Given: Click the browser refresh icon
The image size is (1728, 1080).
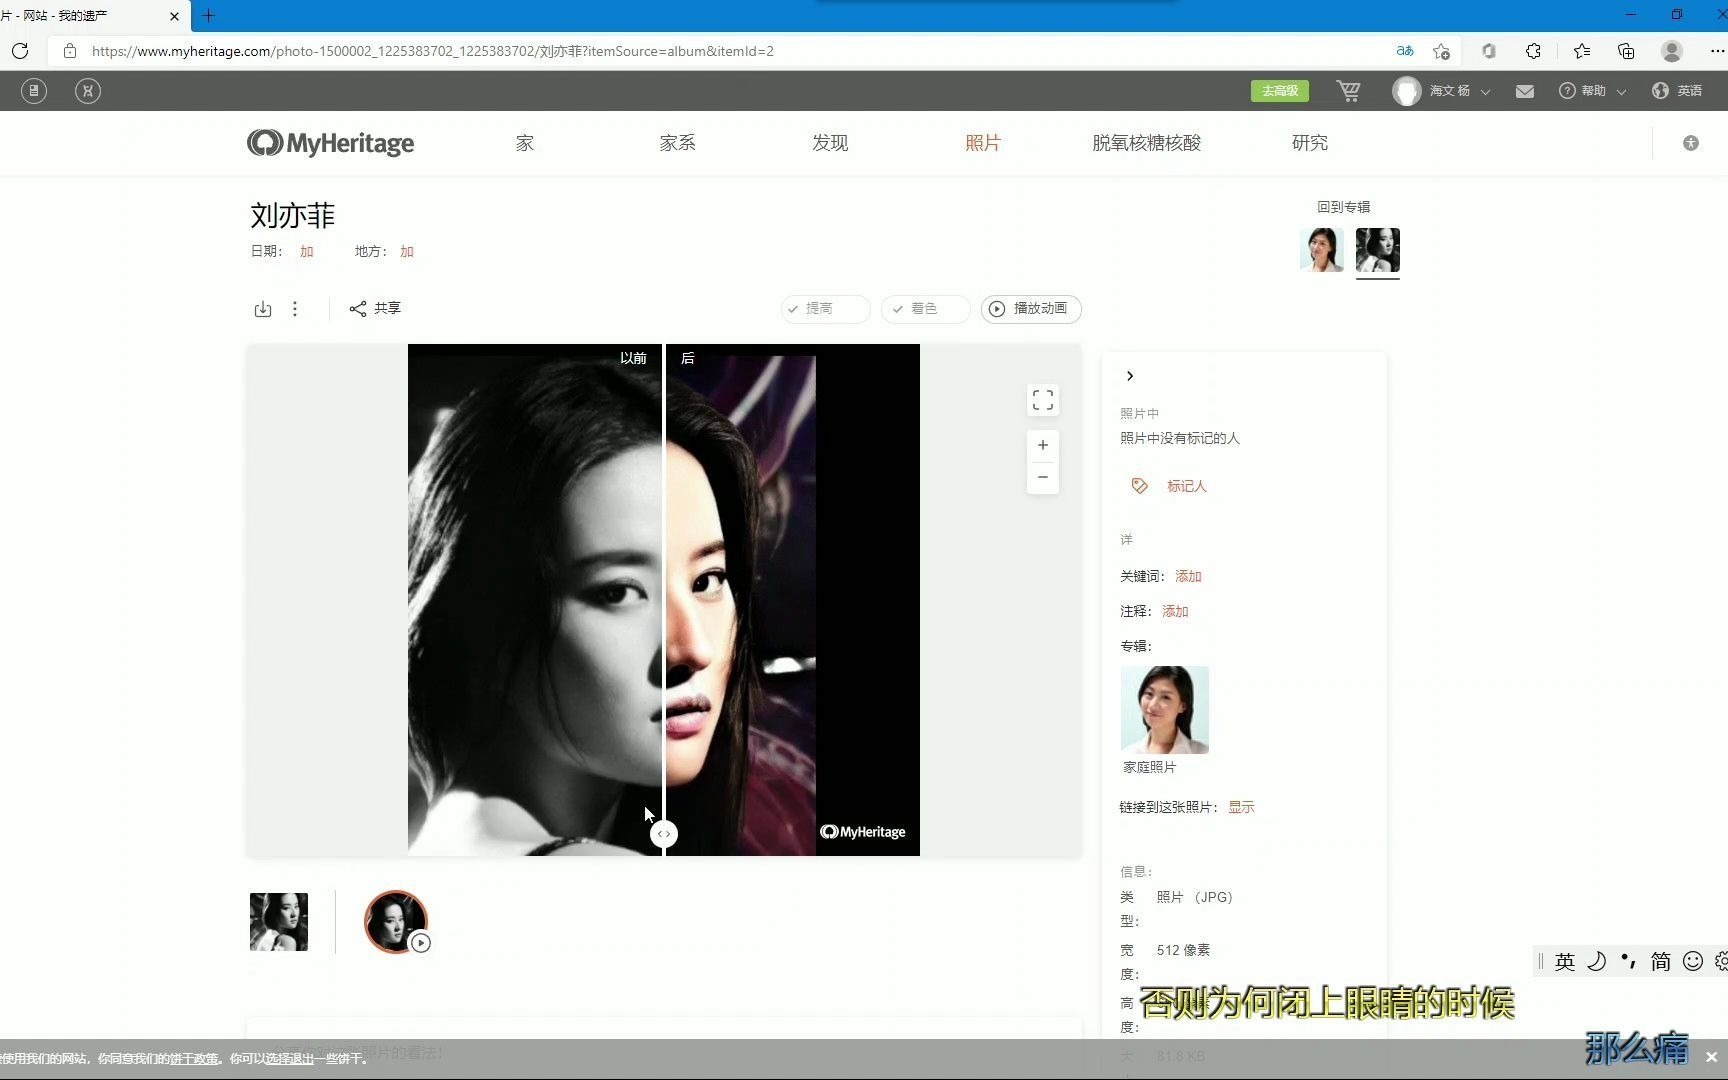Looking at the screenshot, I should [20, 51].
